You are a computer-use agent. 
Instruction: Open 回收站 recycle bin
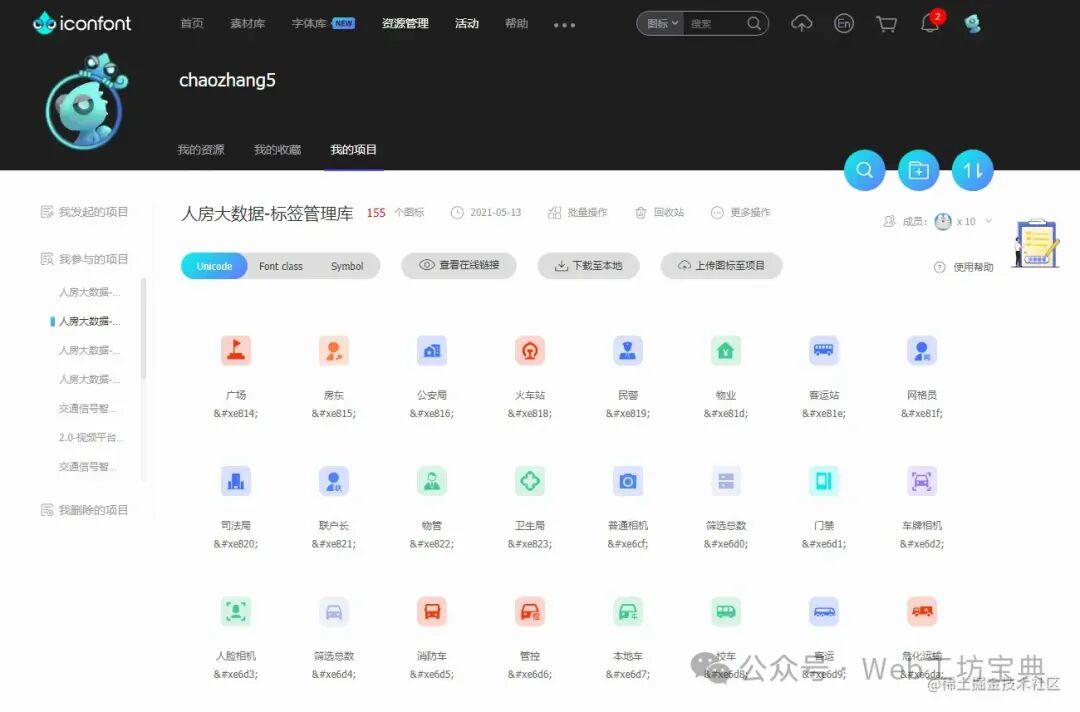click(x=660, y=212)
